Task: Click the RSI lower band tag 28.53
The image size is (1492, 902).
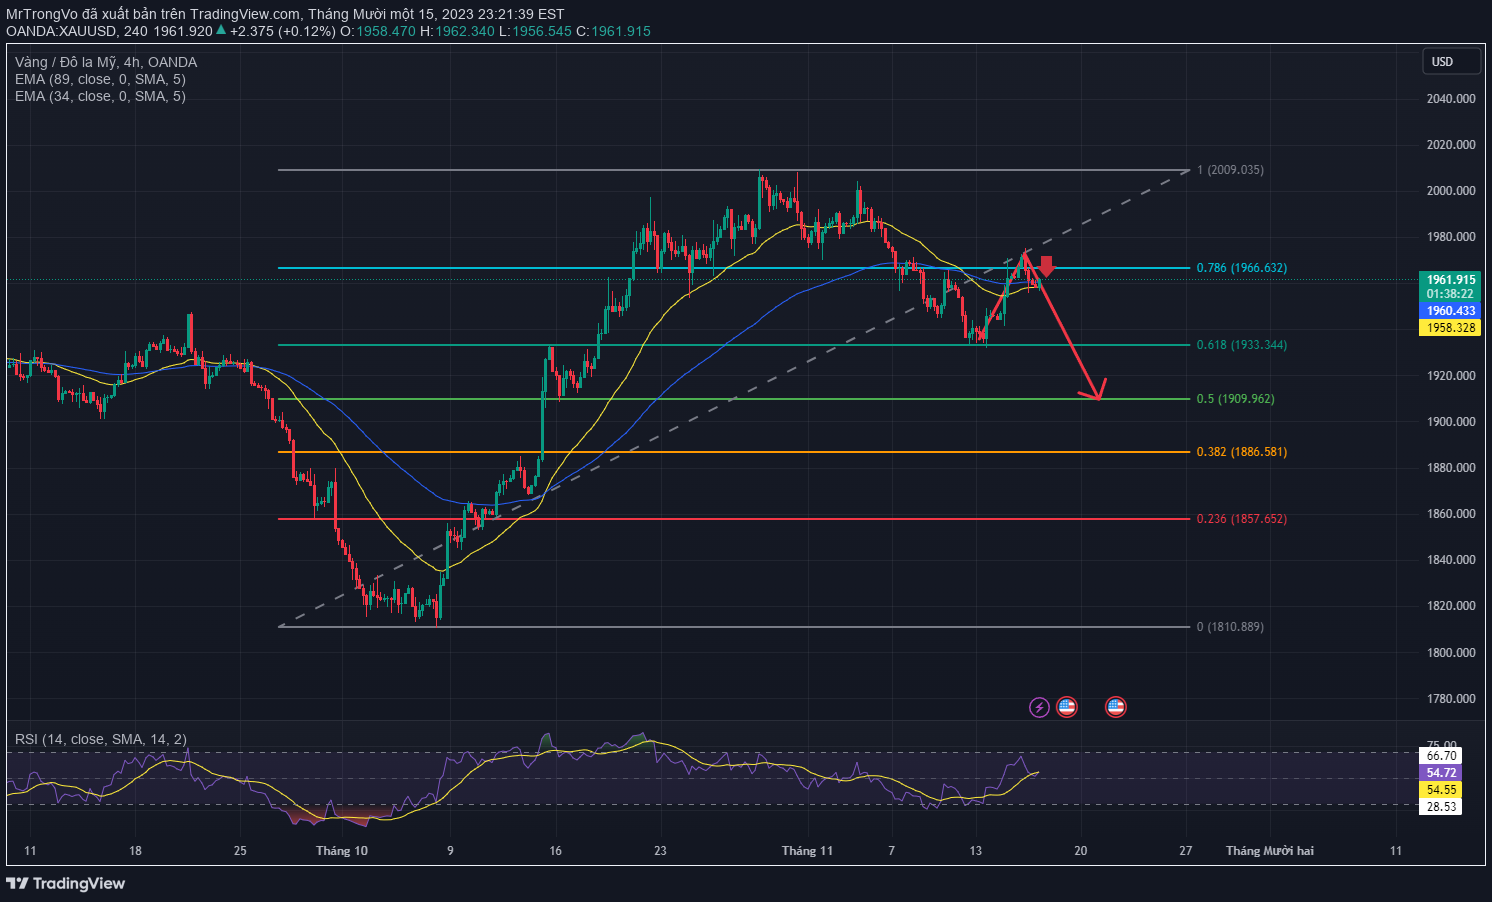Action: click(x=1441, y=807)
